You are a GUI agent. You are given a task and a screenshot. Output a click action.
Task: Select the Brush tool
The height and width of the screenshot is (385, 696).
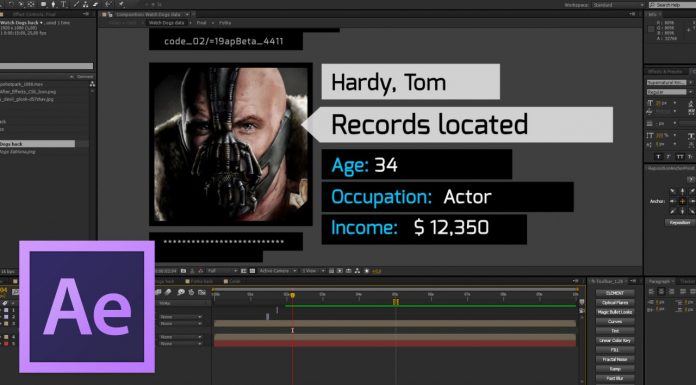click(76, 4)
